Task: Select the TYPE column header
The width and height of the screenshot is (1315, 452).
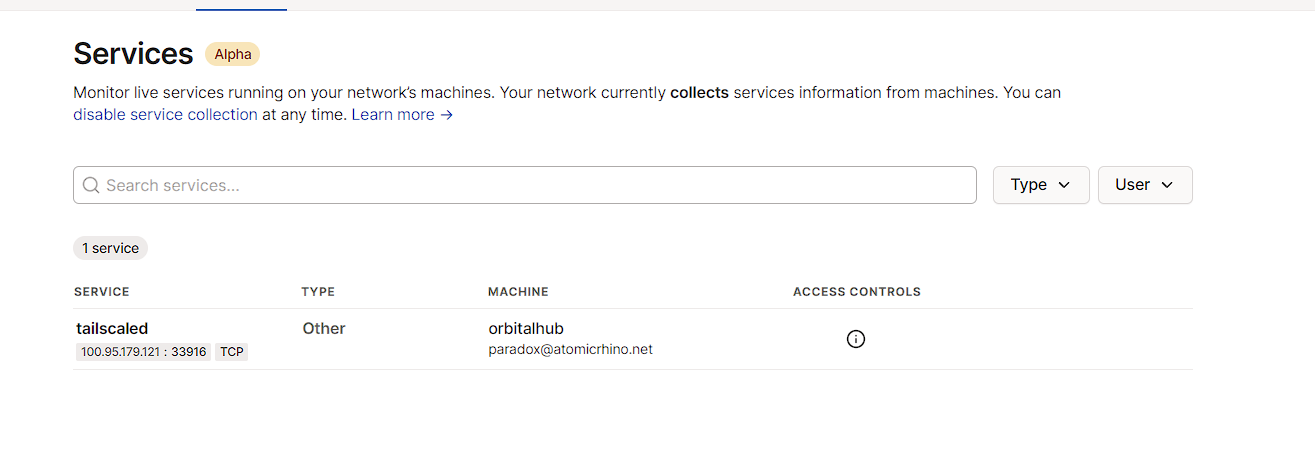Action: click(318, 292)
